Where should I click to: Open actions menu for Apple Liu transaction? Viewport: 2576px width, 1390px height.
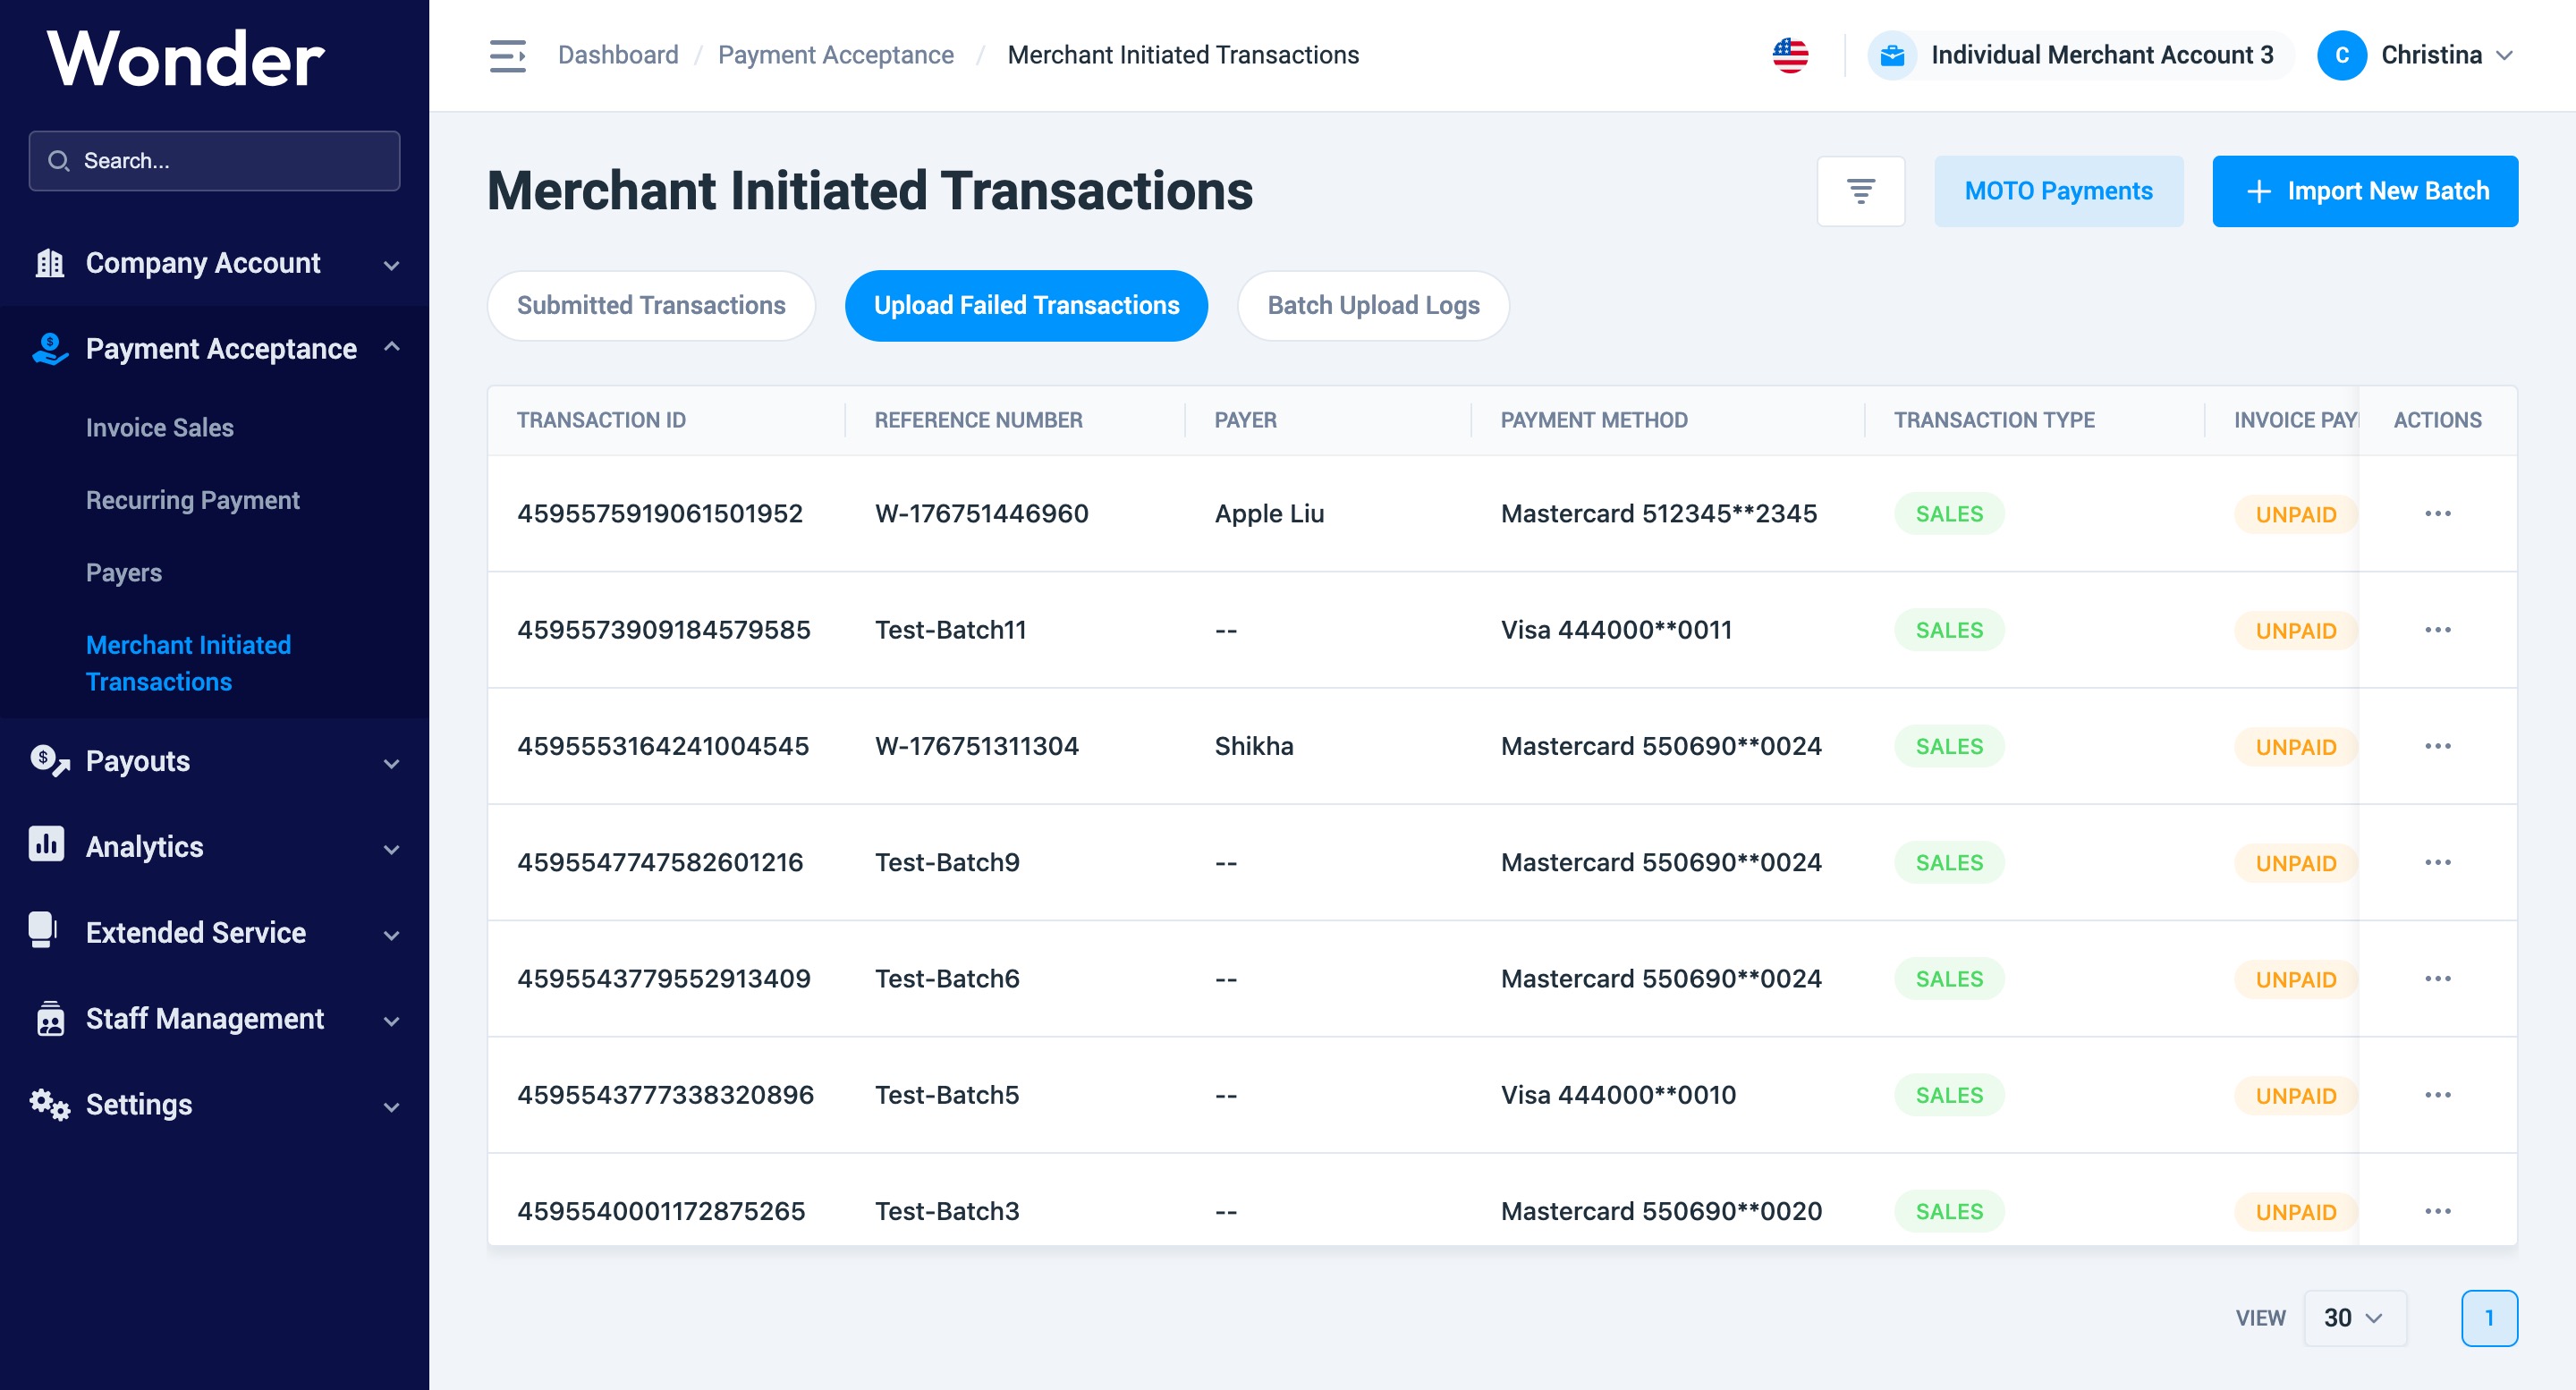click(x=2437, y=514)
